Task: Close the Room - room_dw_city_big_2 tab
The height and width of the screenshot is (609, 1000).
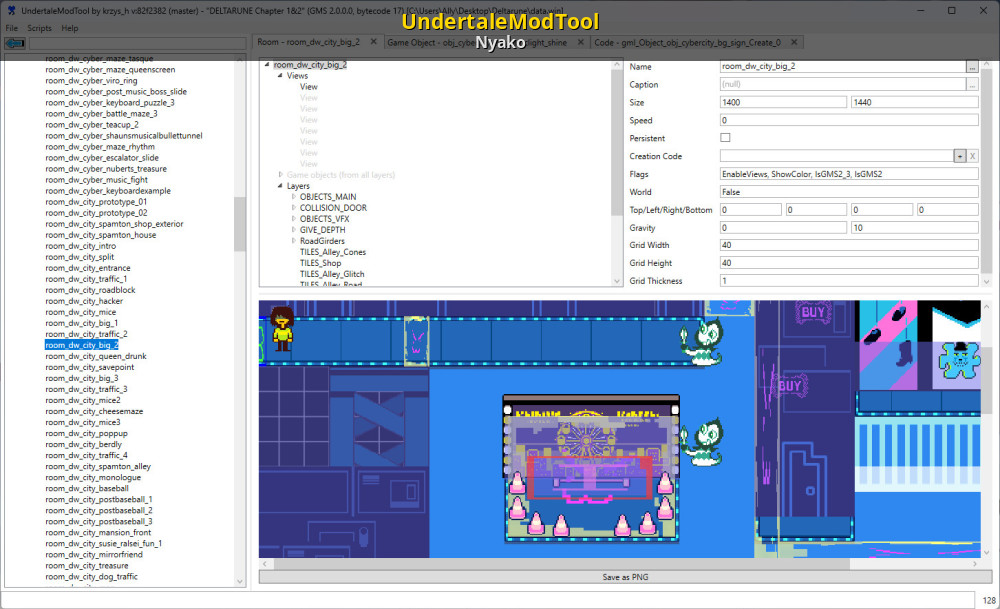Action: 374,42
